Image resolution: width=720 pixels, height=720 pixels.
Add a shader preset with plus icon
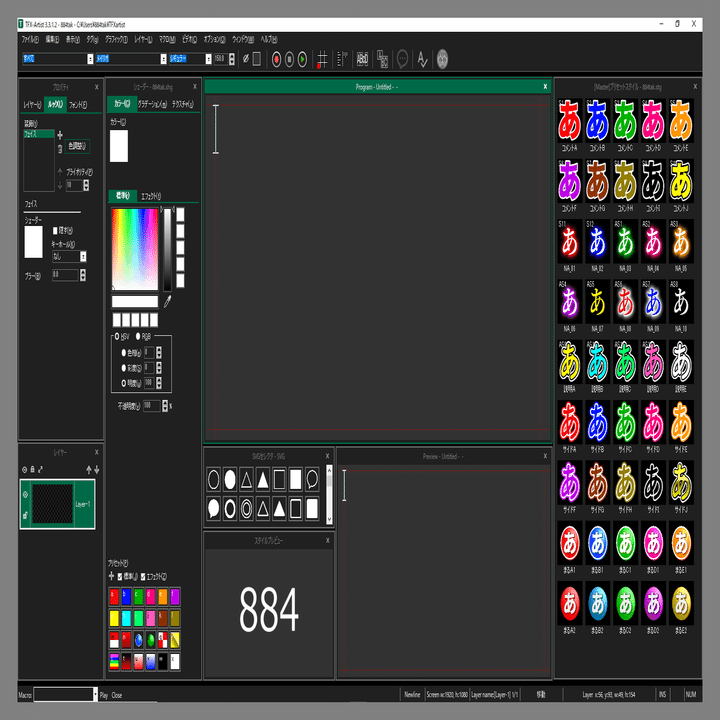click(111, 576)
